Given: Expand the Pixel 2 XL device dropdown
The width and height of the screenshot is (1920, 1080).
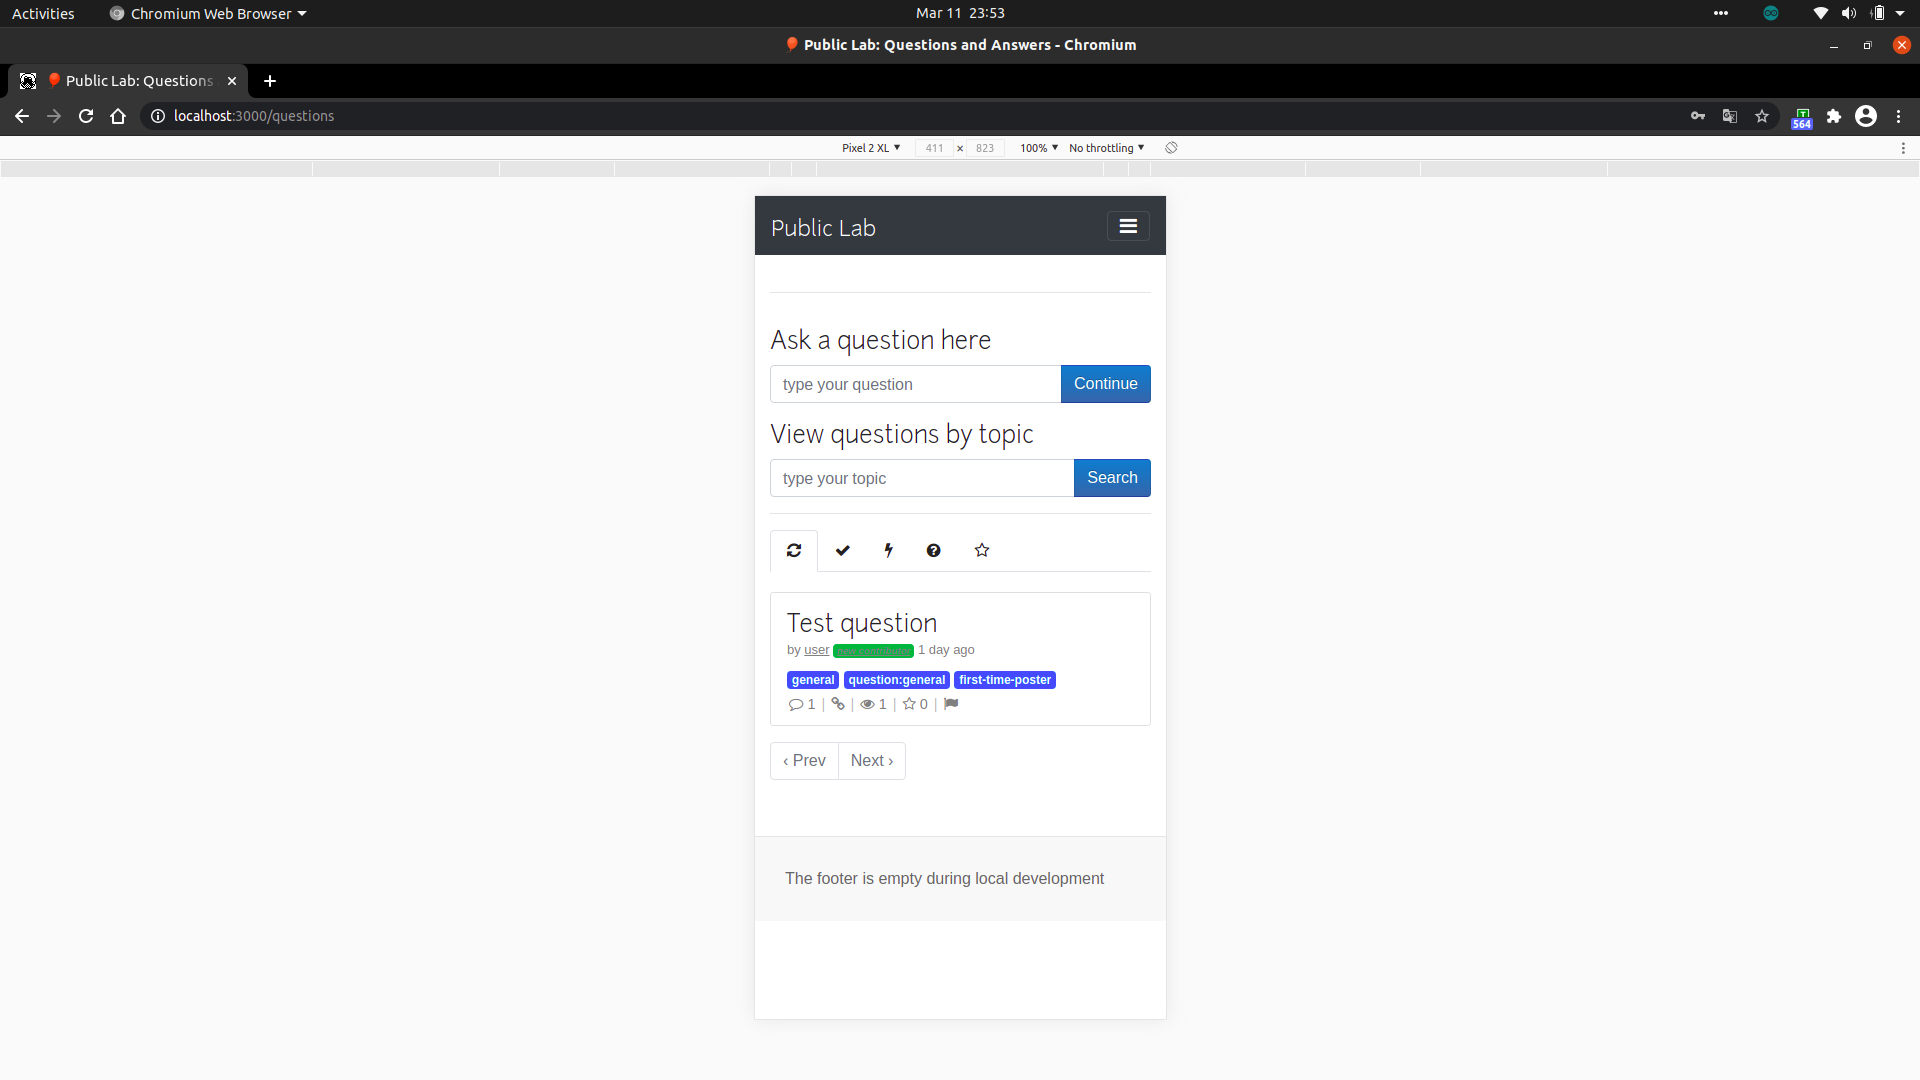Looking at the screenshot, I should (x=870, y=148).
